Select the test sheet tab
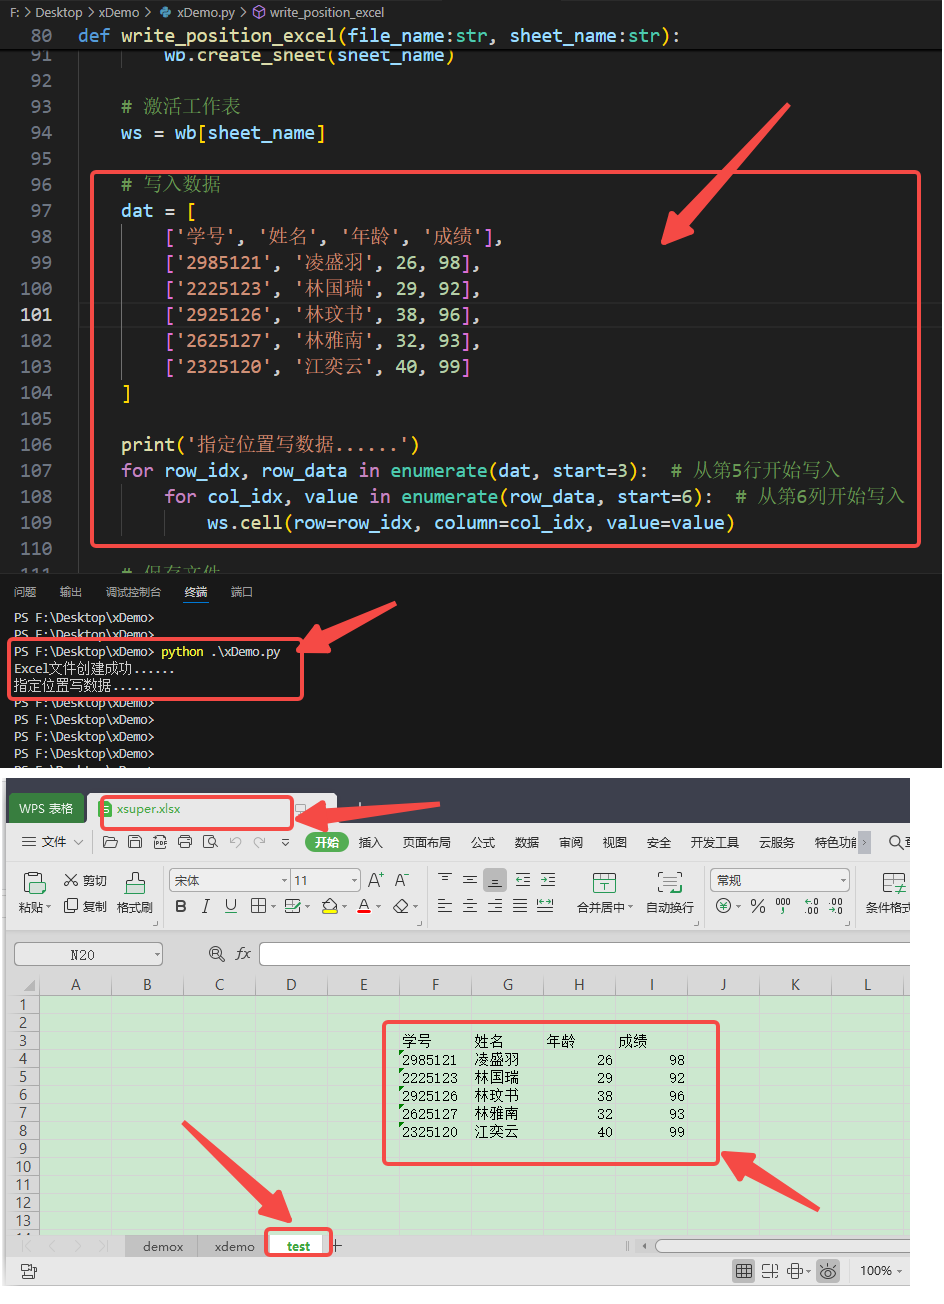The image size is (944, 1304). [298, 1246]
